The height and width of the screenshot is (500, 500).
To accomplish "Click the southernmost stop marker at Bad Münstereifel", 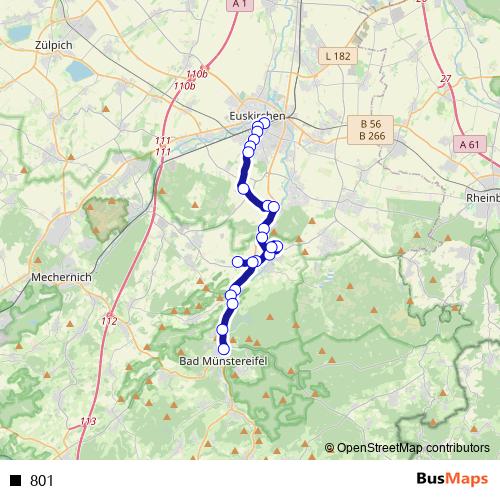I will click(224, 349).
